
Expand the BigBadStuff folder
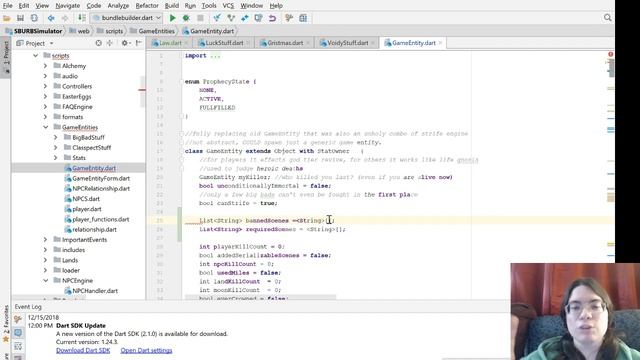point(56,138)
